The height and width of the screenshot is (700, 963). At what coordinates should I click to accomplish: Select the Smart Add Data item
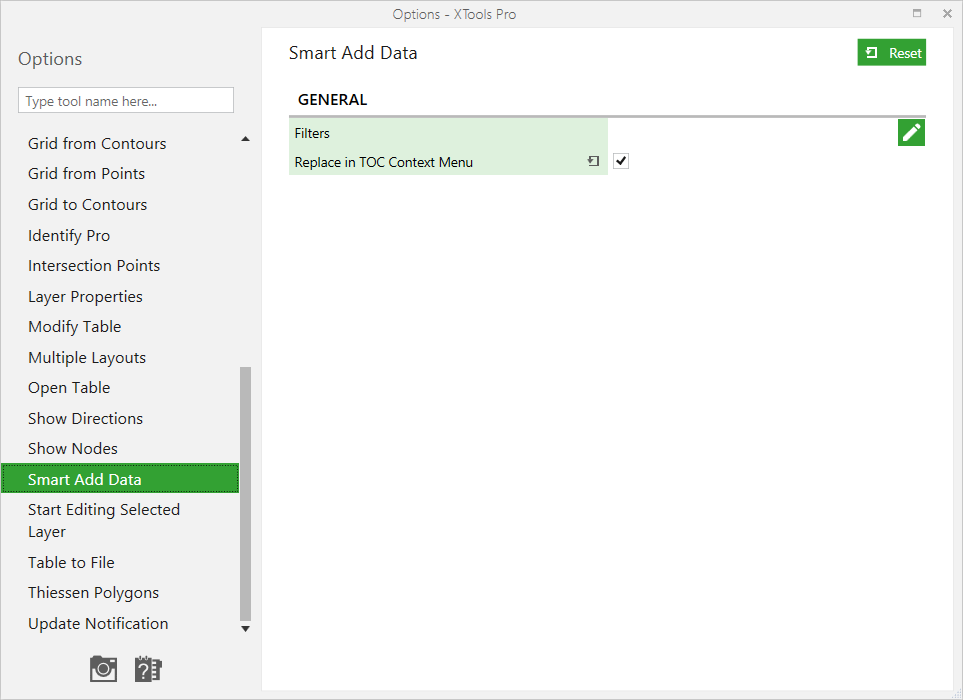[x=120, y=478]
